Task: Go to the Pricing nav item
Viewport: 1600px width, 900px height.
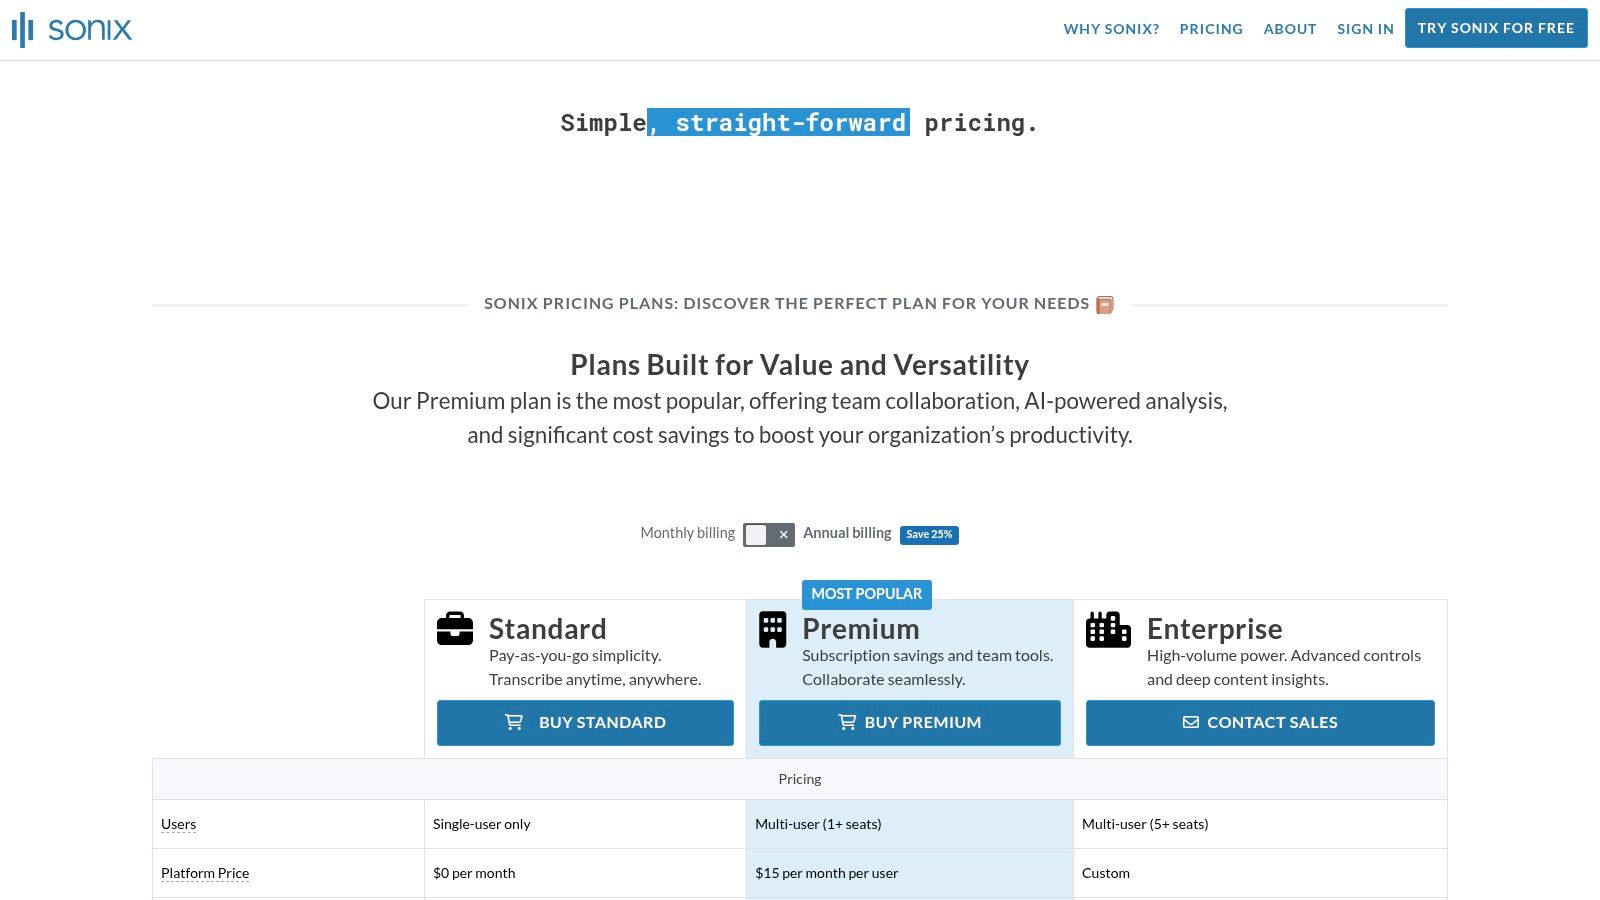Action: [x=1211, y=29]
